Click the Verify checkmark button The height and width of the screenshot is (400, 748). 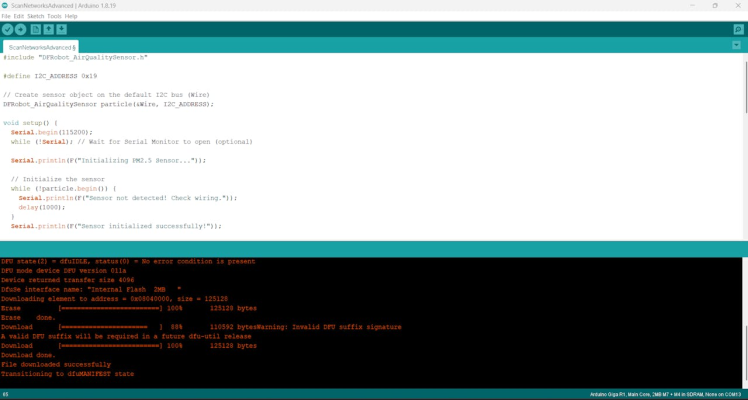[7, 30]
